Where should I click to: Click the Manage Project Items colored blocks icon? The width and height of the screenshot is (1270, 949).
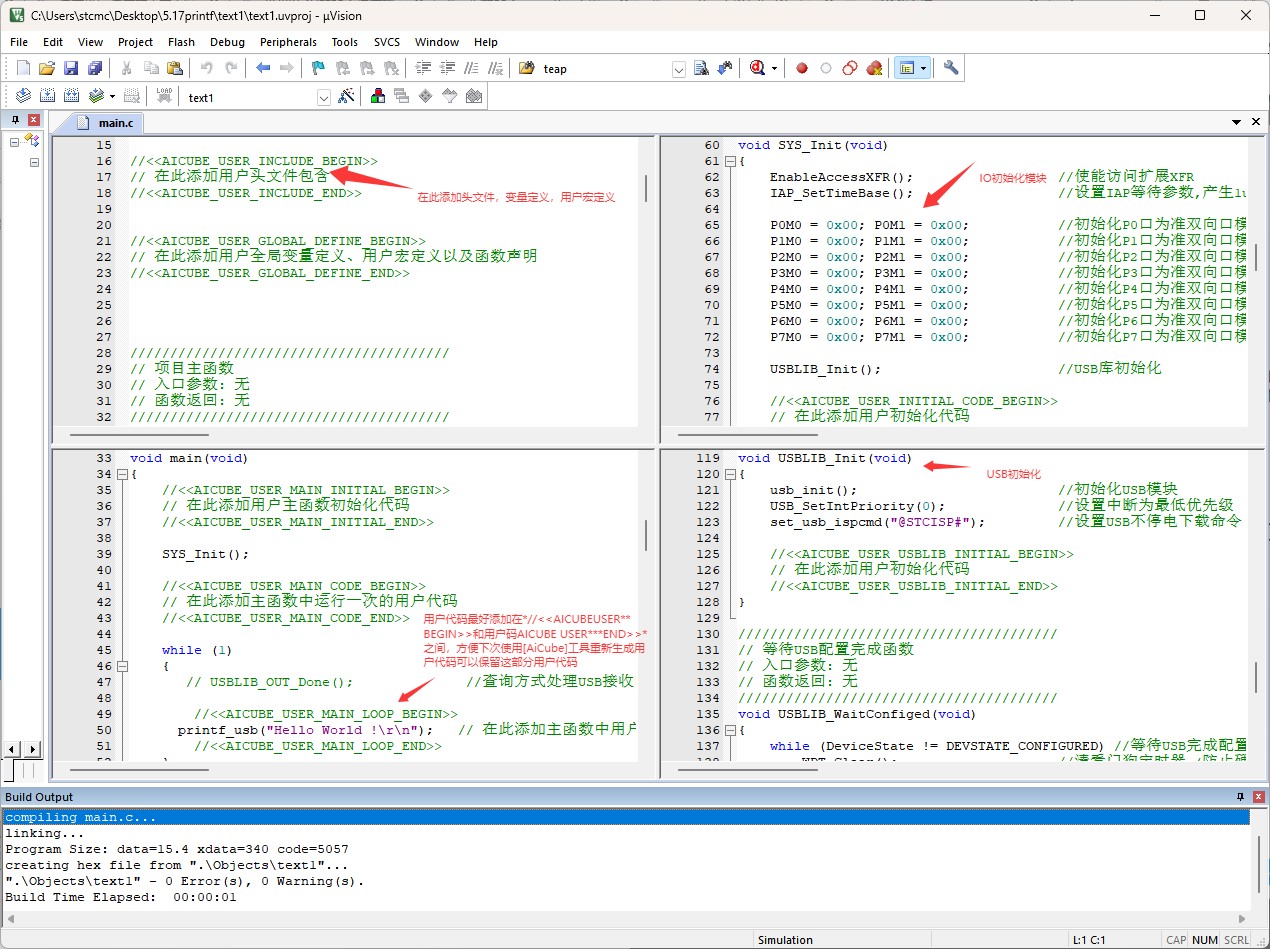point(378,96)
